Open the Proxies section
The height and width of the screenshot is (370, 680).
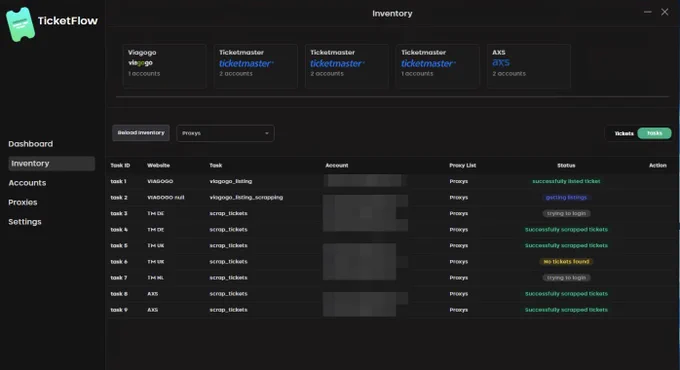23,203
